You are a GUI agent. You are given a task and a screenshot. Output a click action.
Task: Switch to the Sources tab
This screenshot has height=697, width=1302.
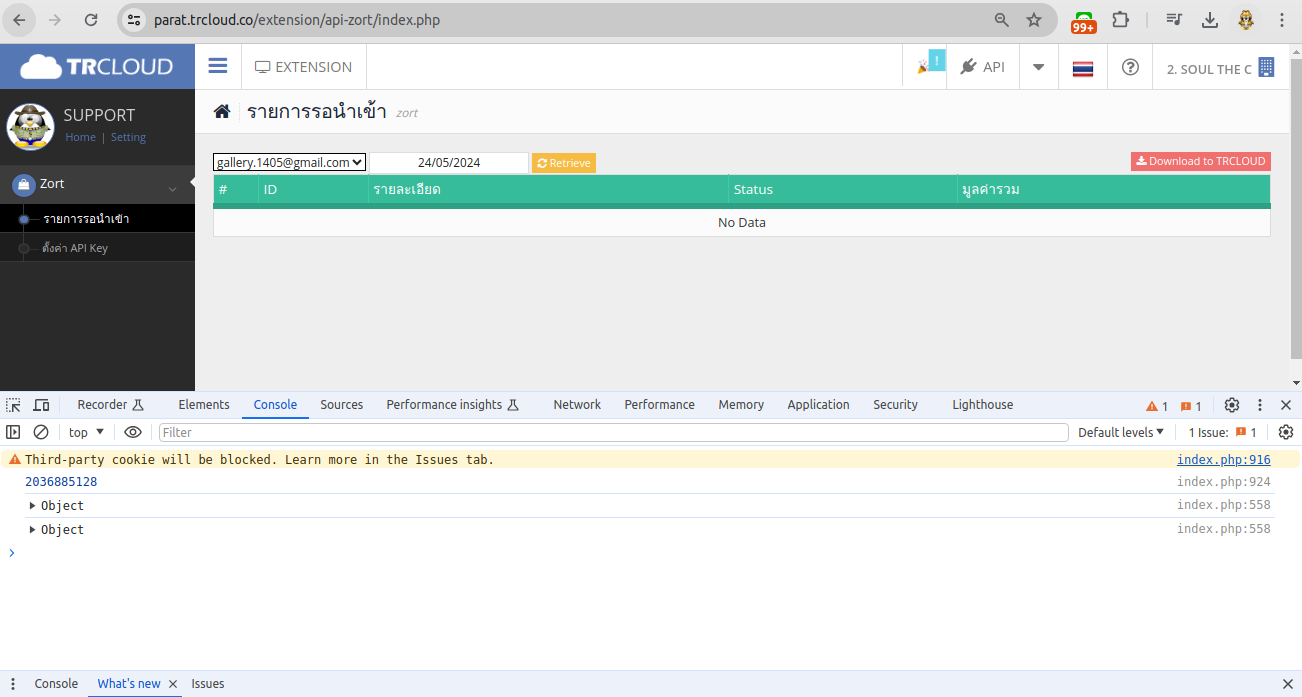[341, 405]
